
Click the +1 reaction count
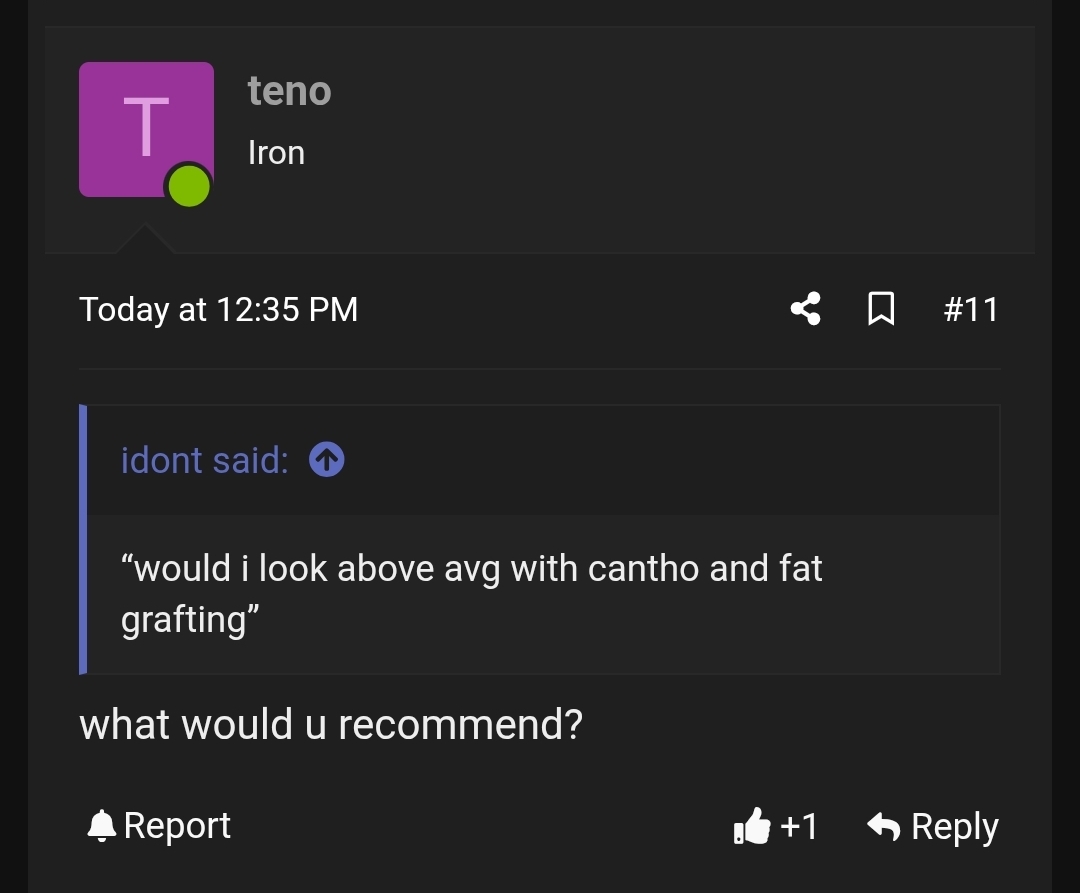coord(797,826)
